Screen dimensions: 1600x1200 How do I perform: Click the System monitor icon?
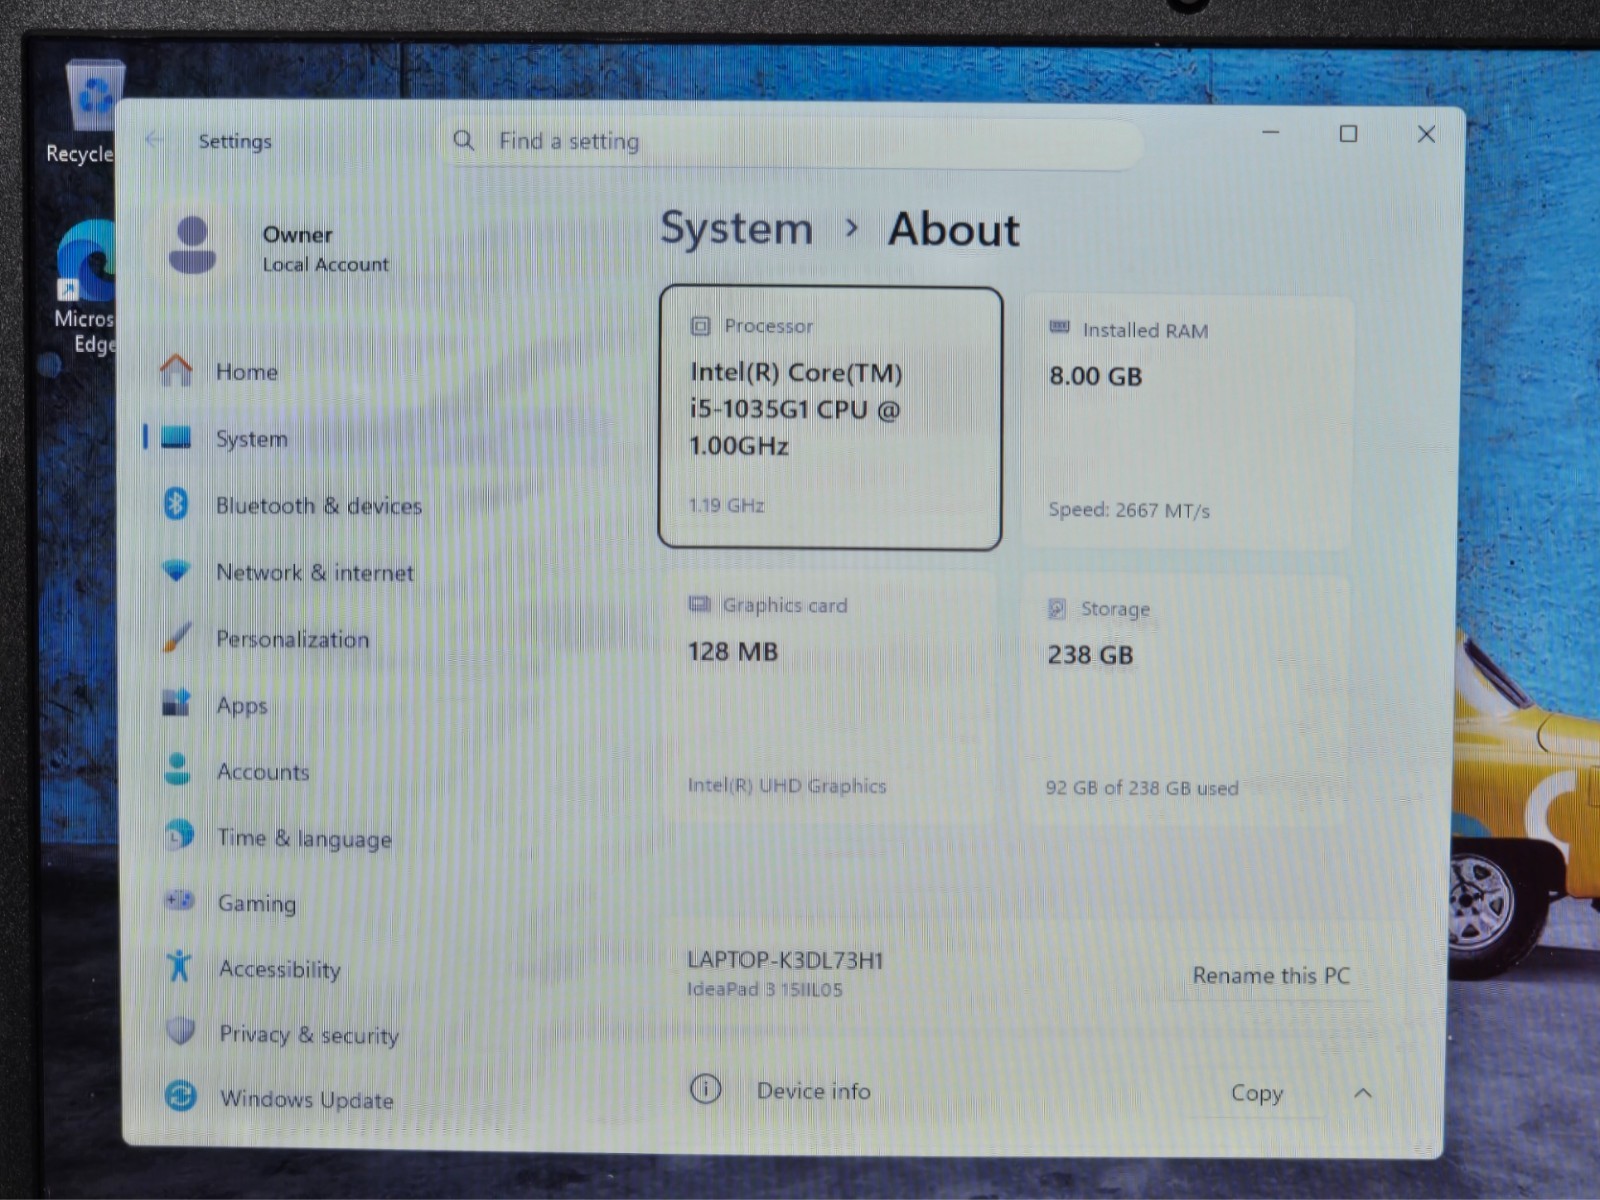pos(176,438)
